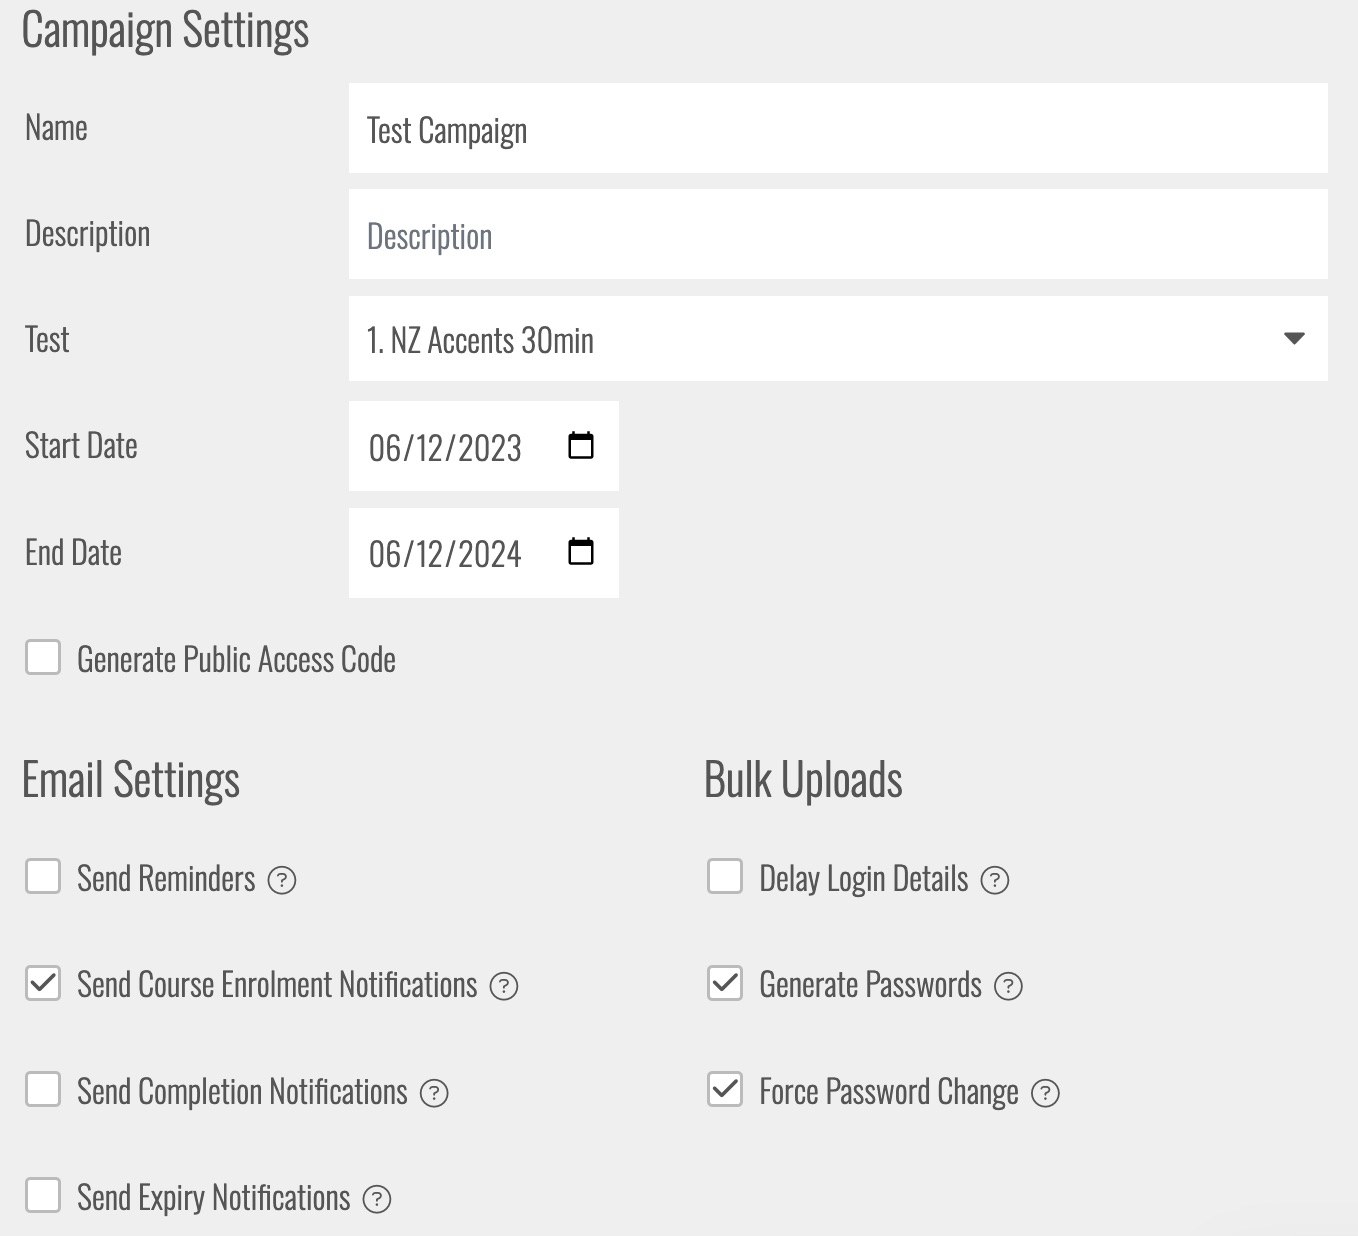
Task: Expand the Test dropdown showing NZ Accents
Action: pos(838,339)
